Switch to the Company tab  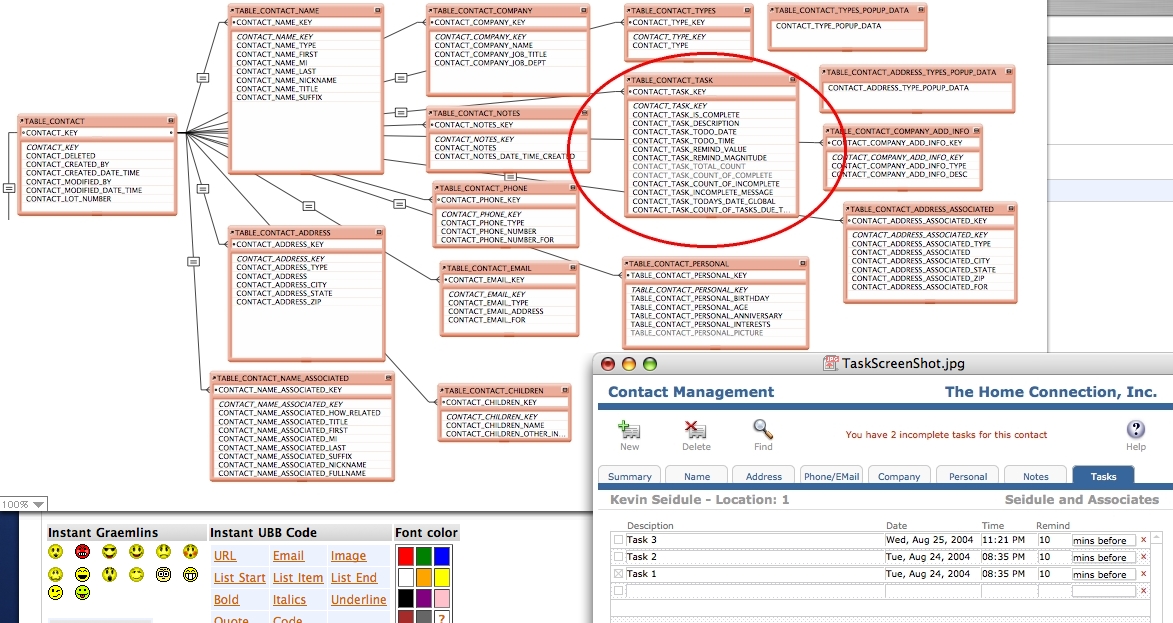click(899, 476)
